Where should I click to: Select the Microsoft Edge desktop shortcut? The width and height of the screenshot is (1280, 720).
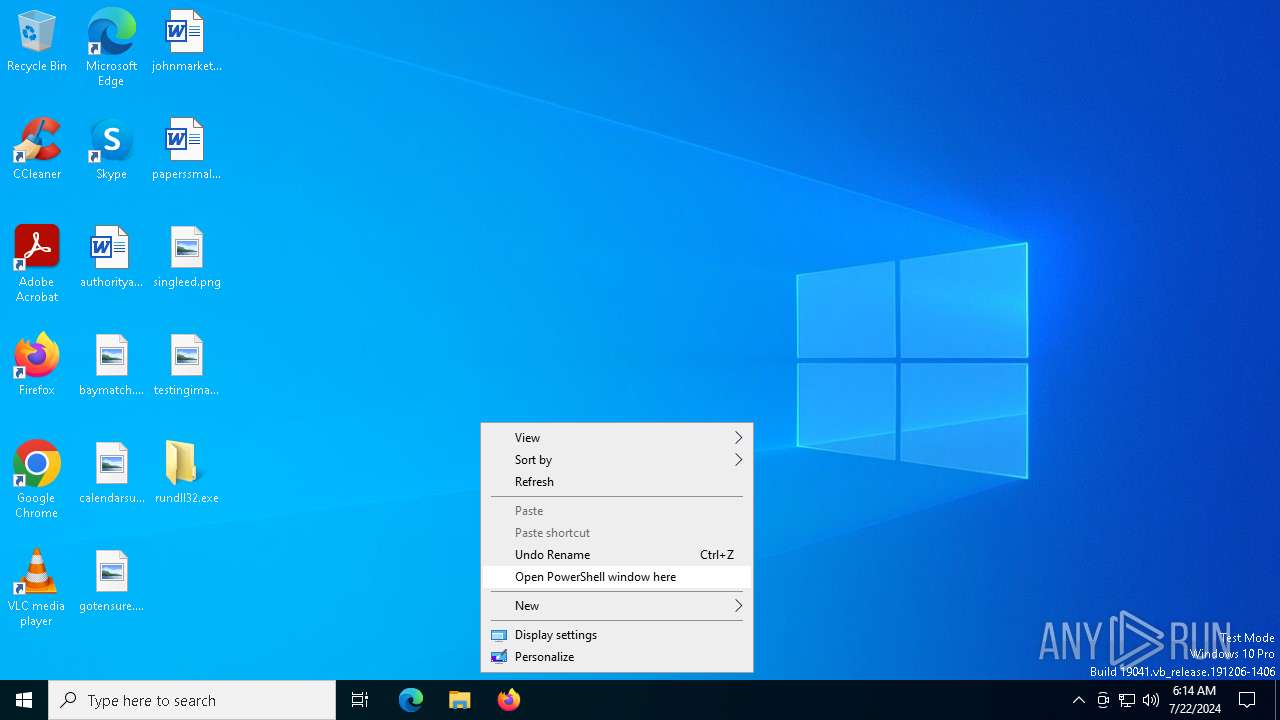(x=111, y=48)
